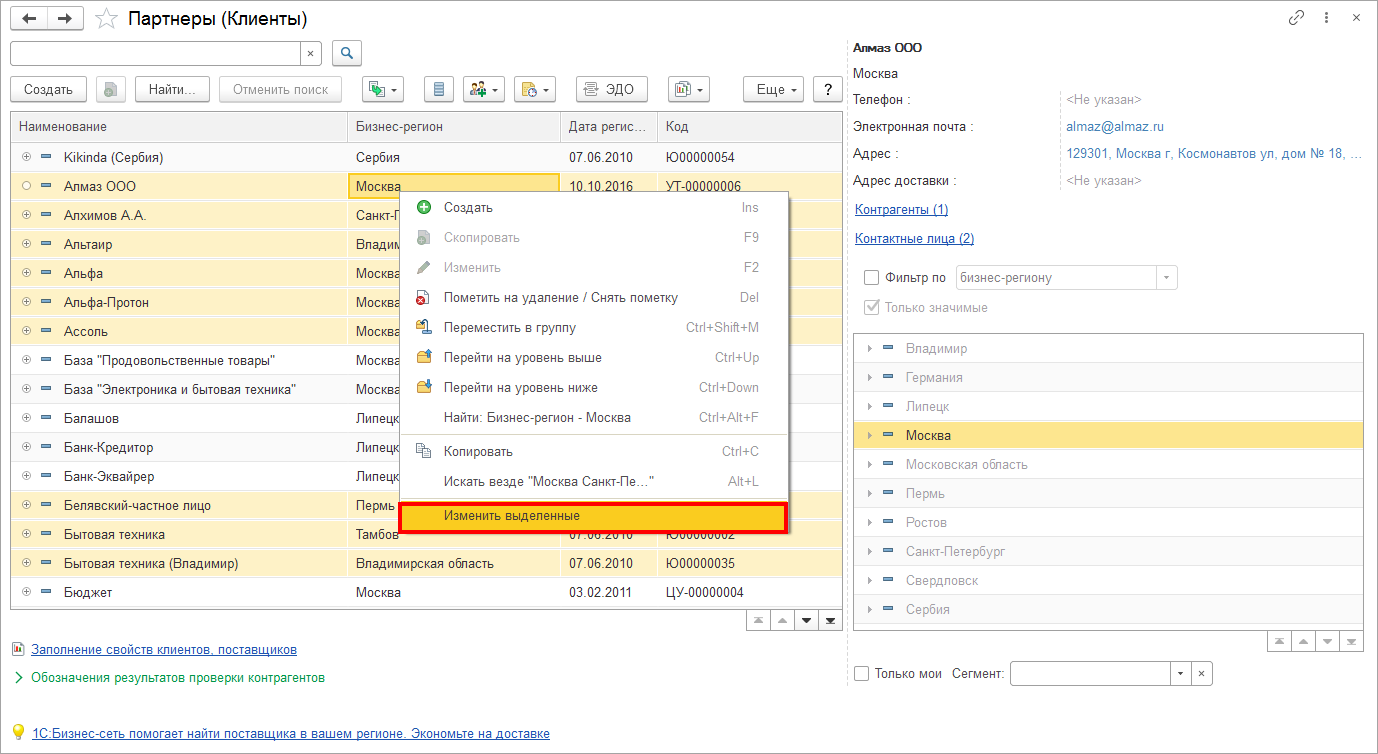Toggle the 'Только мои' checkbox
The width and height of the screenshot is (1378, 754).
coord(862,674)
